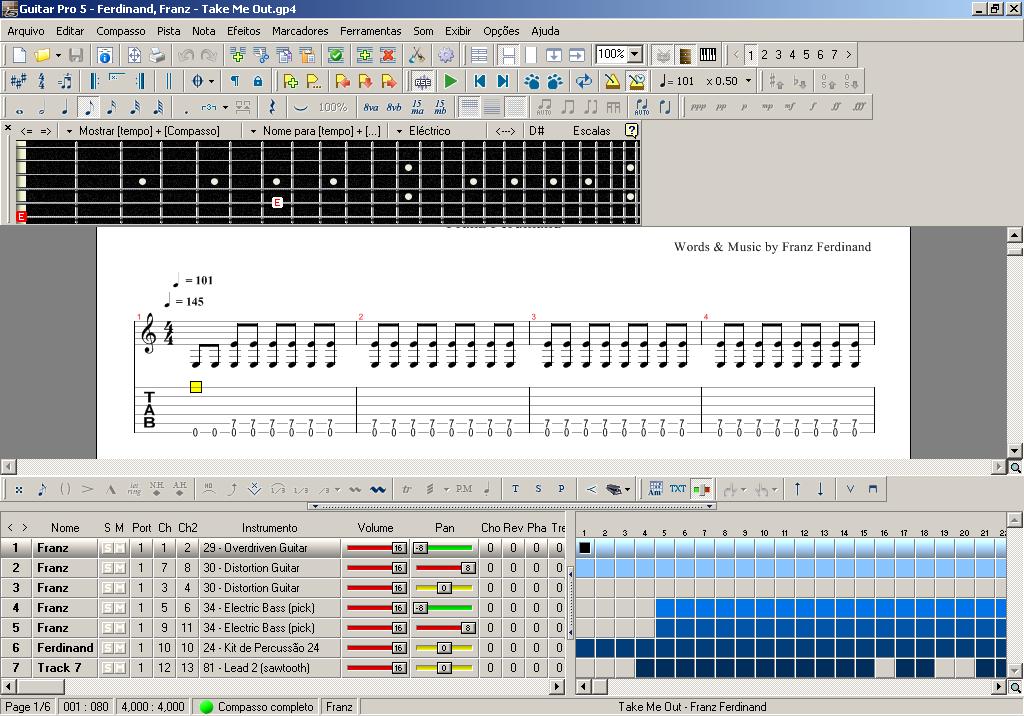Open the tempo speed x 0.50 dropdown
Viewport: 1024px width, 716px height.
[x=748, y=82]
